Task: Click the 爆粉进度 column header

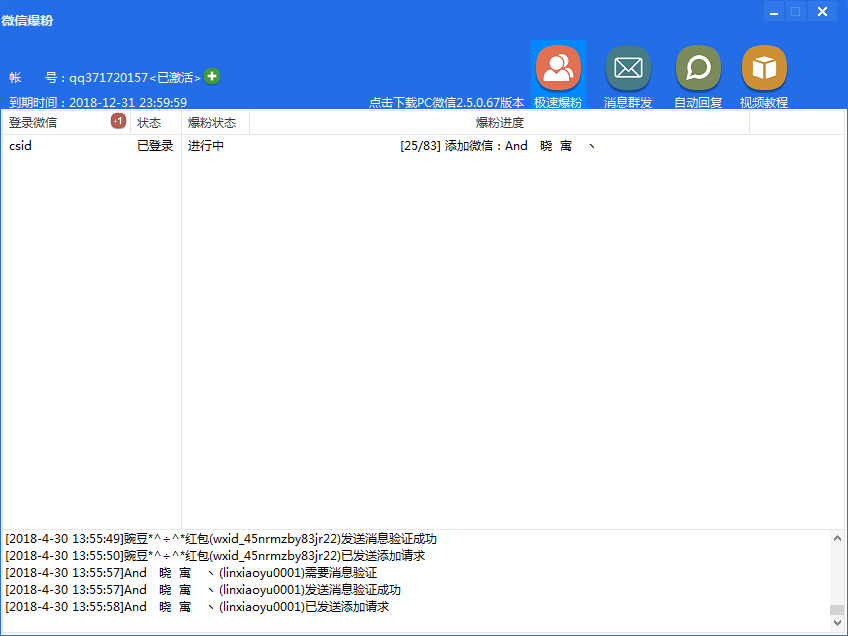Action: [x=499, y=123]
